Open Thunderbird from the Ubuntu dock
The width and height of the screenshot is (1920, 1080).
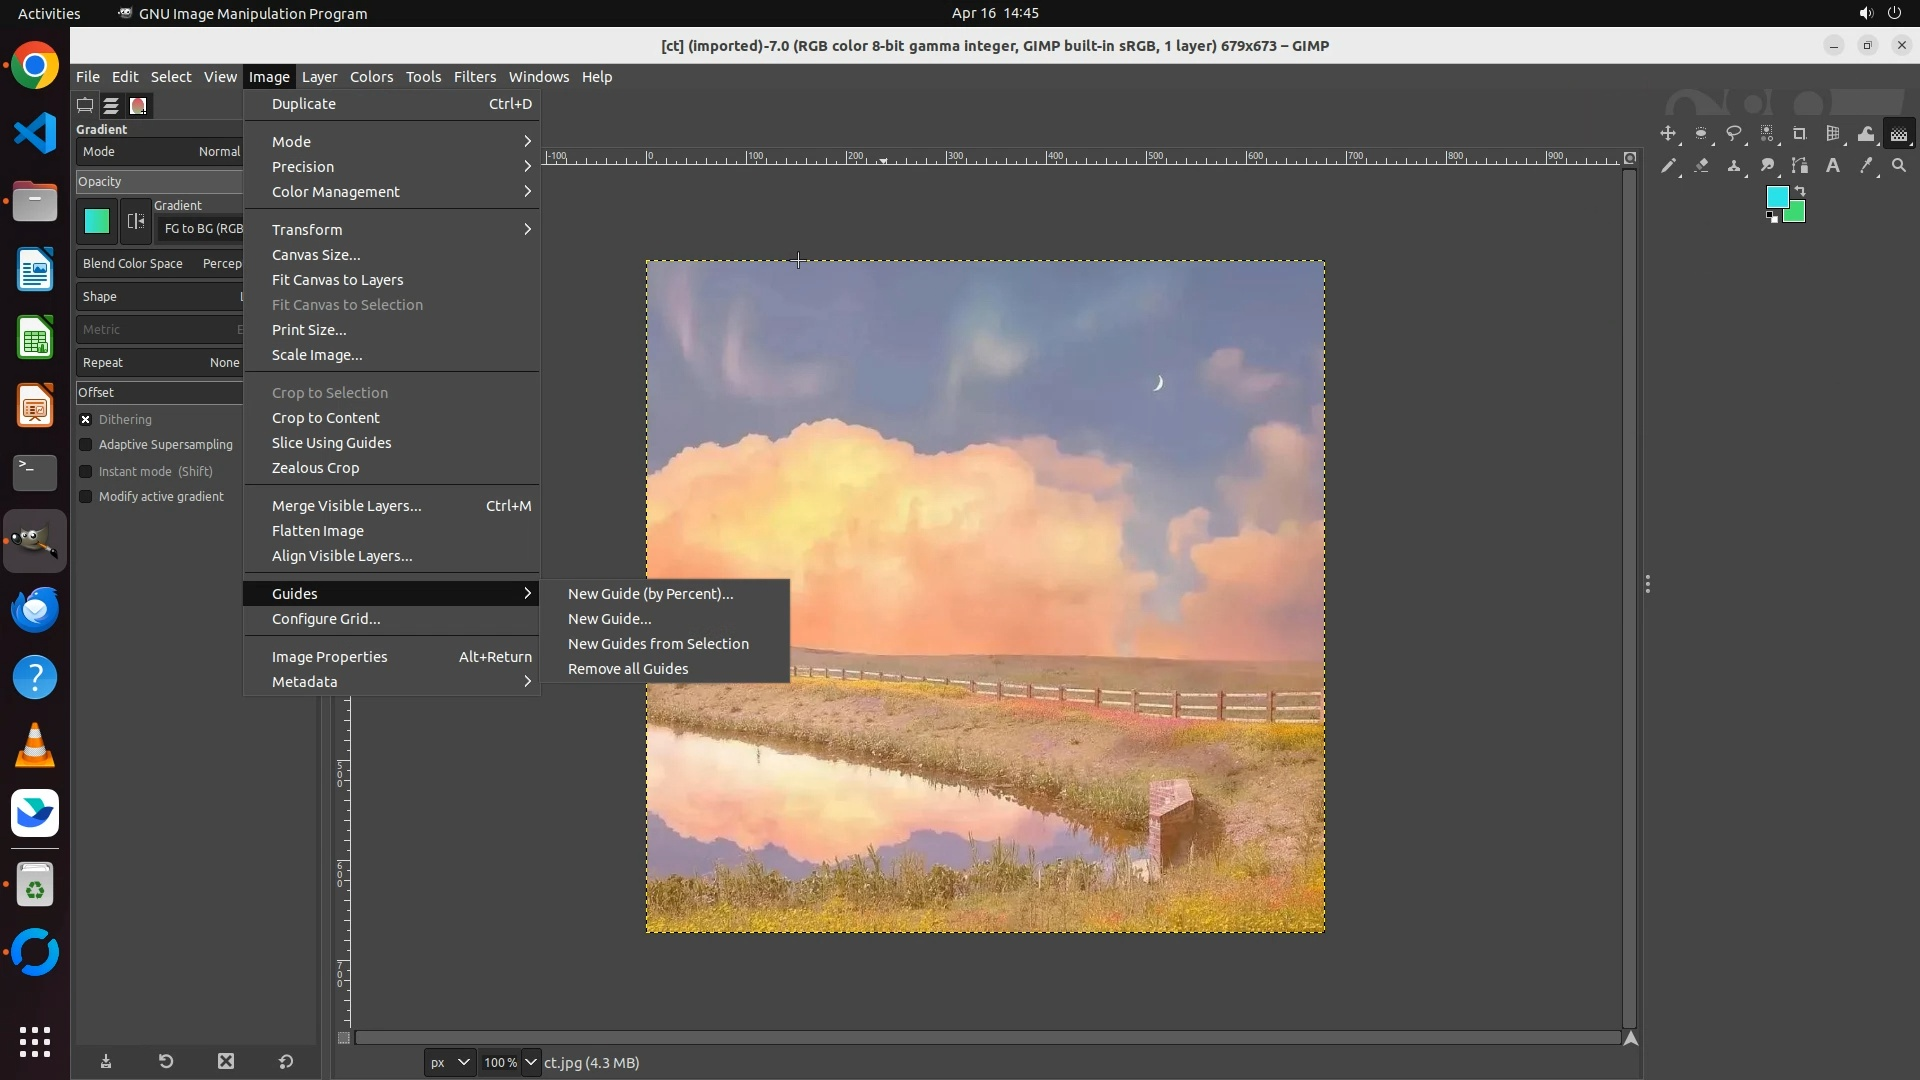tap(35, 609)
